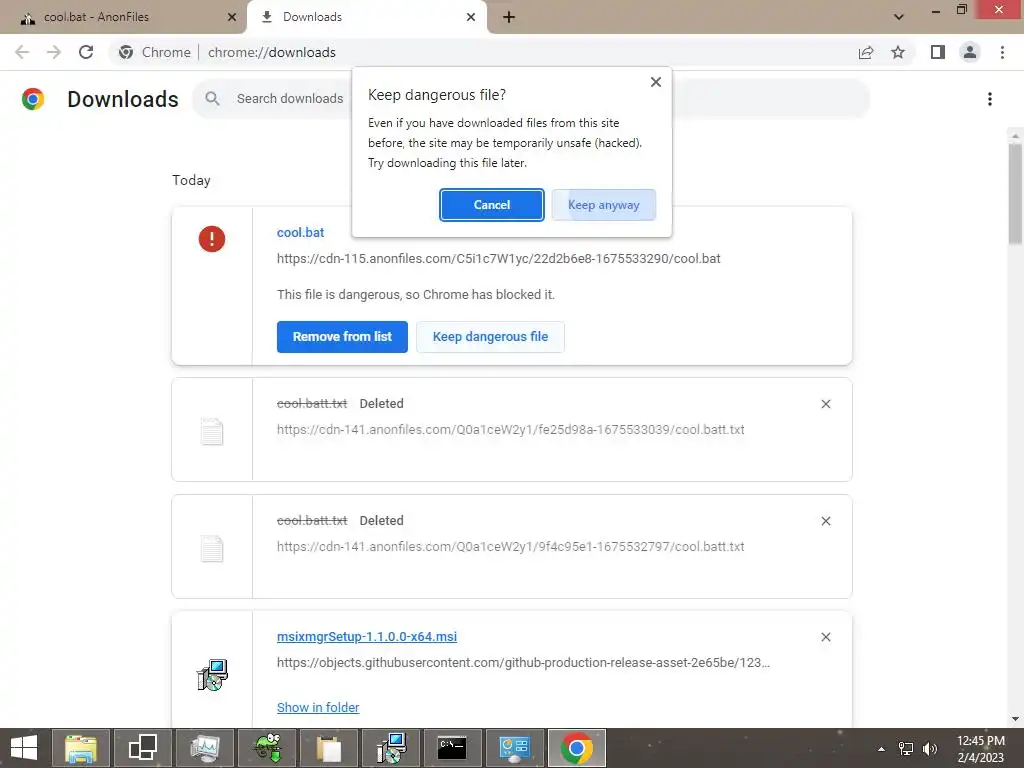The height and width of the screenshot is (768, 1024).
Task: Bookmark this page with the star icon
Action: click(x=898, y=52)
